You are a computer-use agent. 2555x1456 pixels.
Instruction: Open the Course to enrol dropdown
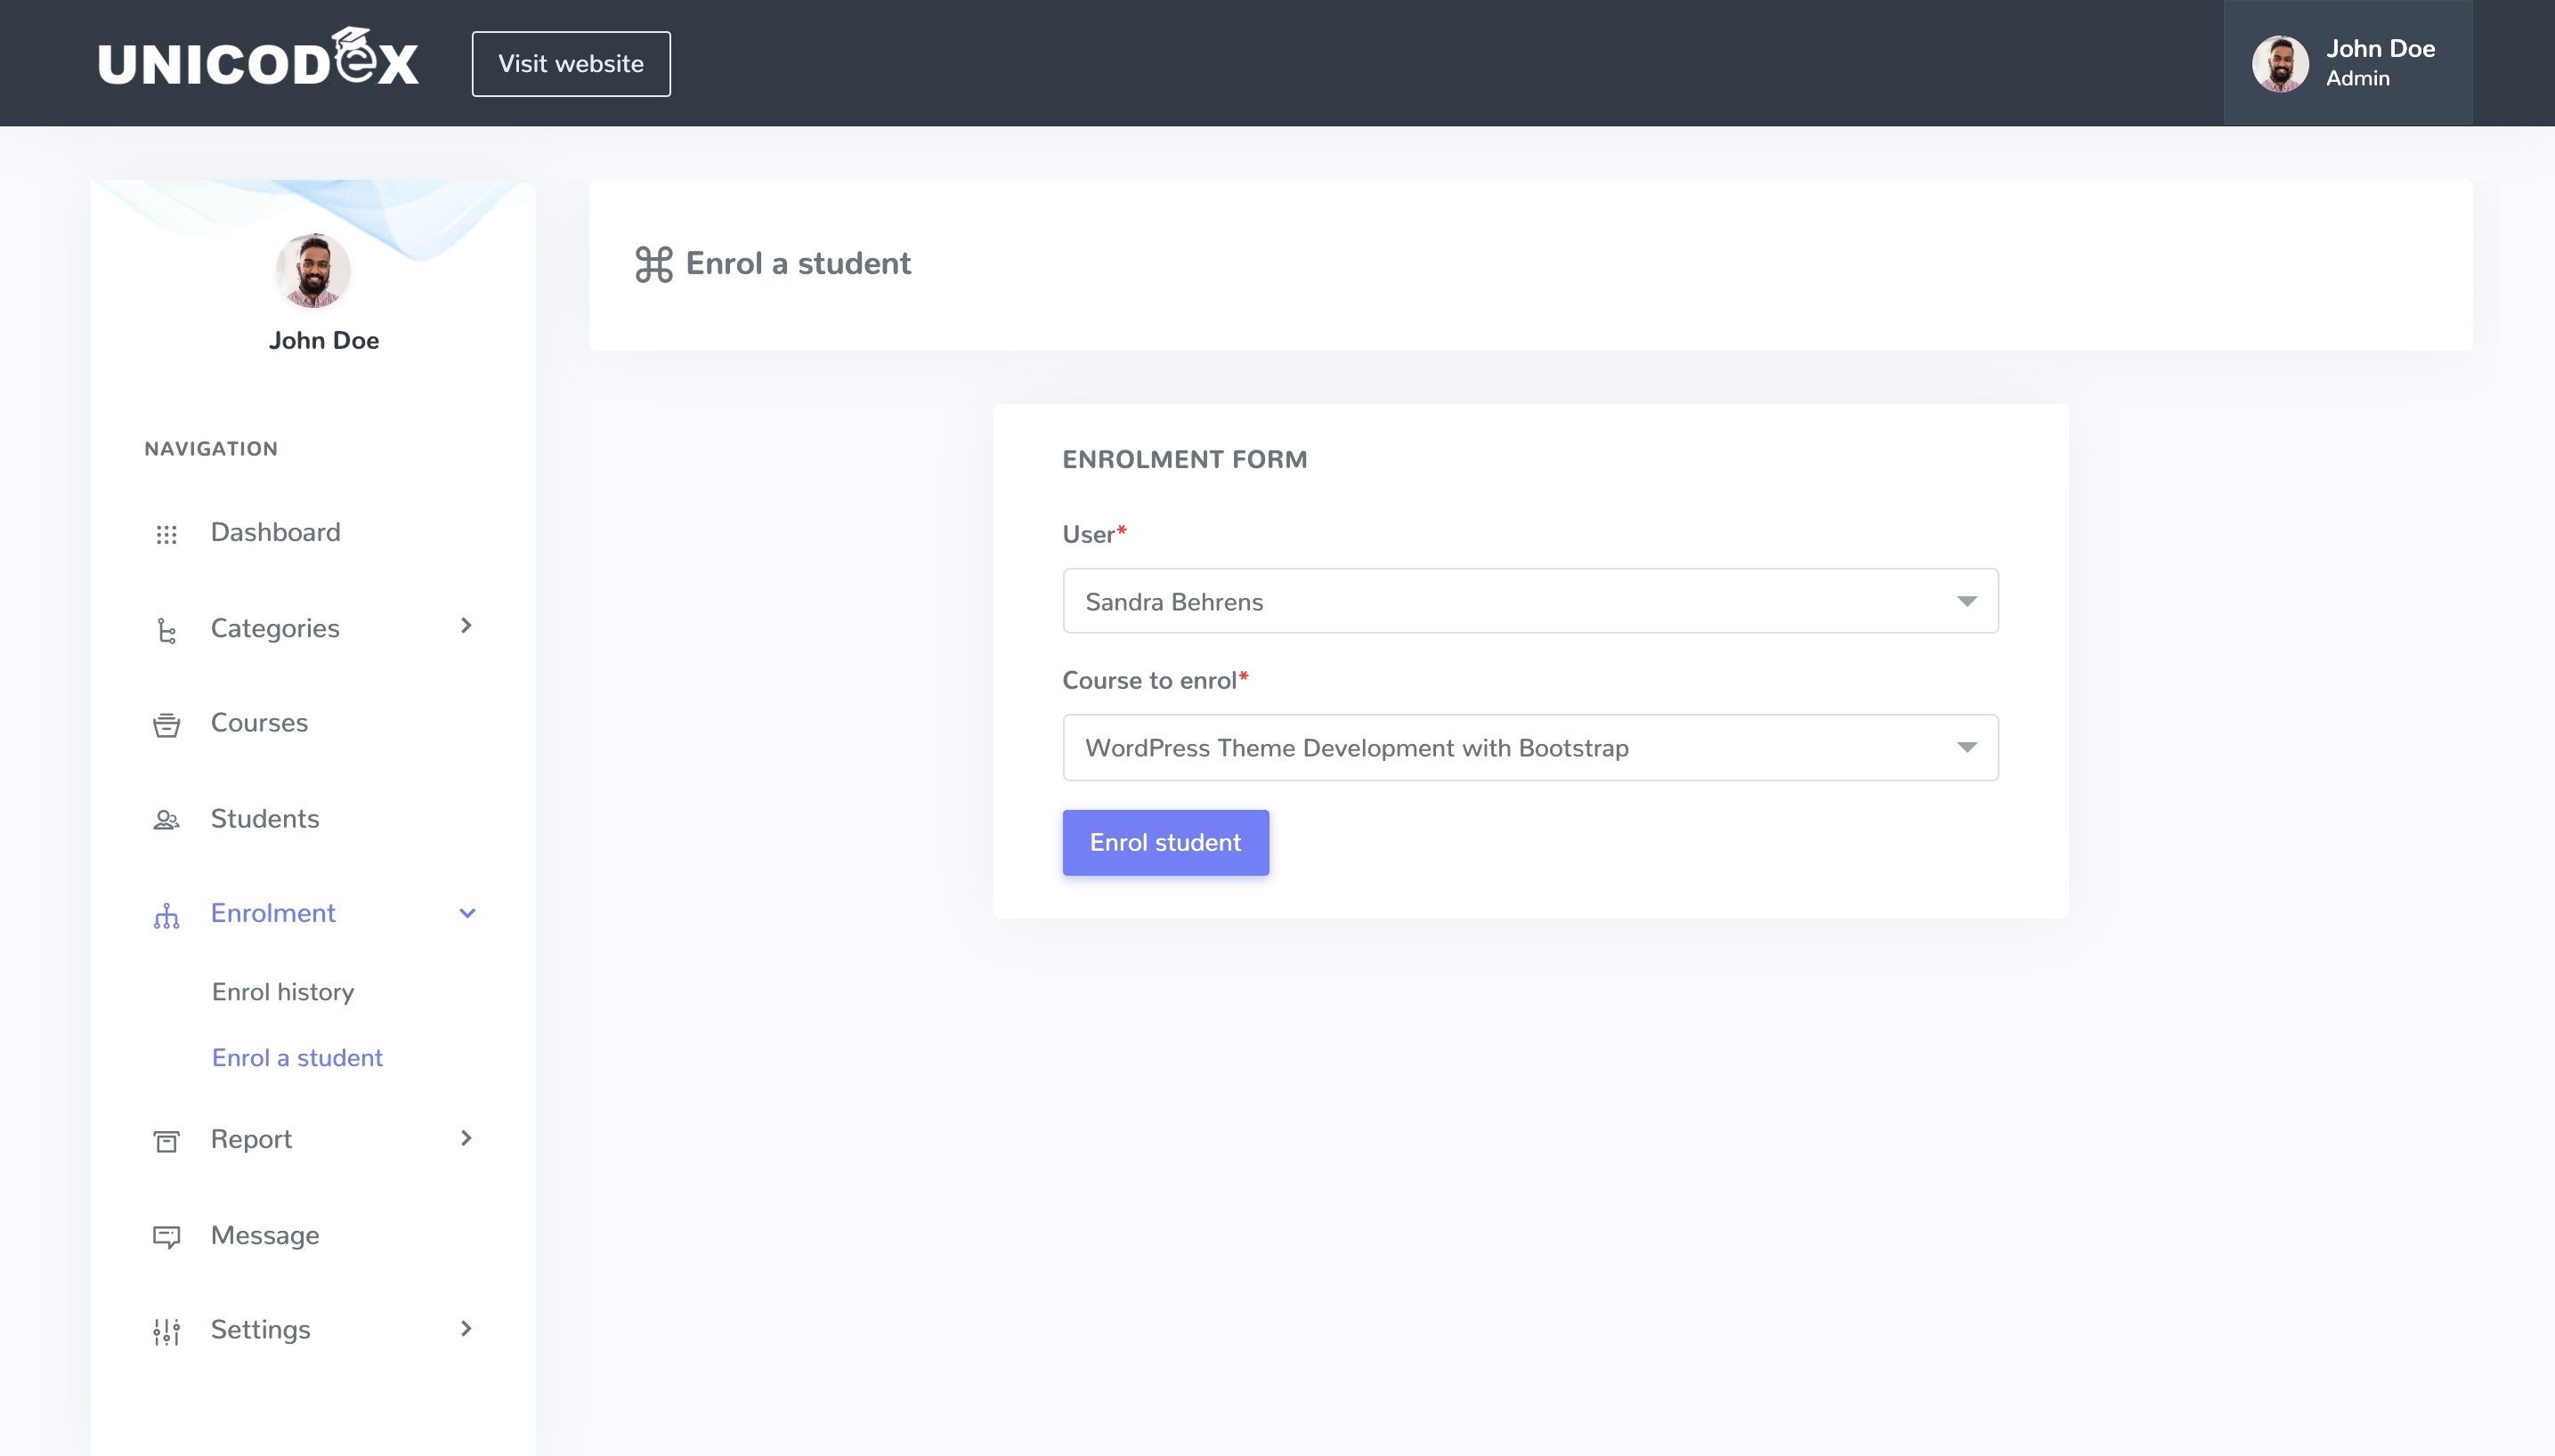1529,748
